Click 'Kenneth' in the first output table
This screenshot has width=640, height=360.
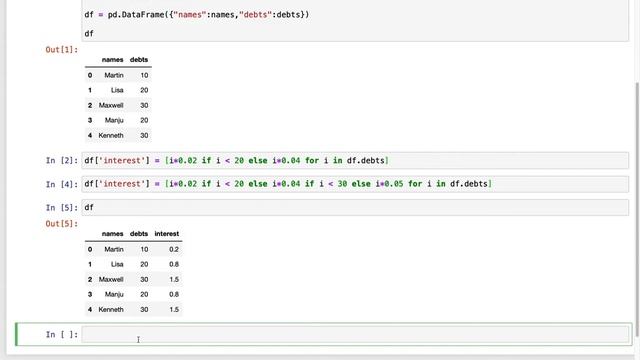click(x=111, y=135)
